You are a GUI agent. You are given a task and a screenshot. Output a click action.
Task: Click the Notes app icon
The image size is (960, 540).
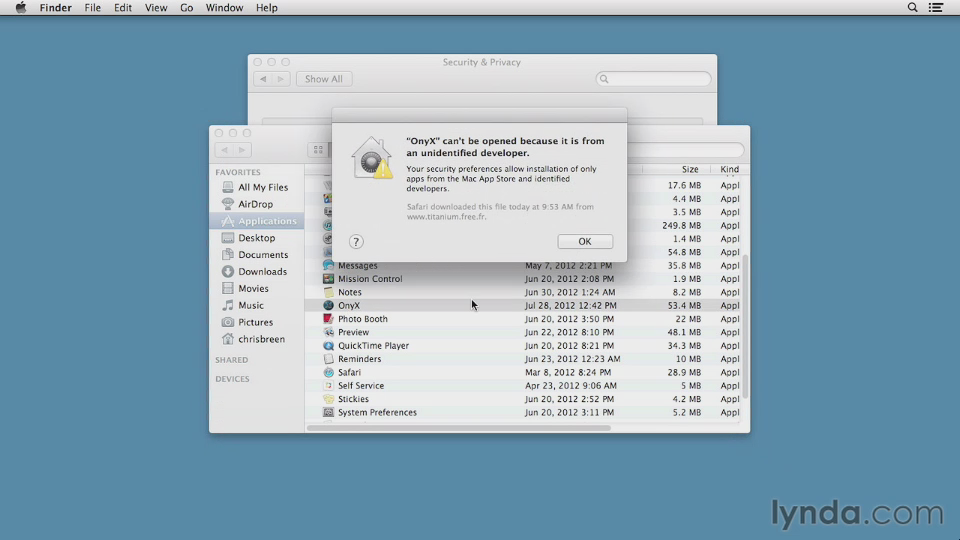point(329,292)
